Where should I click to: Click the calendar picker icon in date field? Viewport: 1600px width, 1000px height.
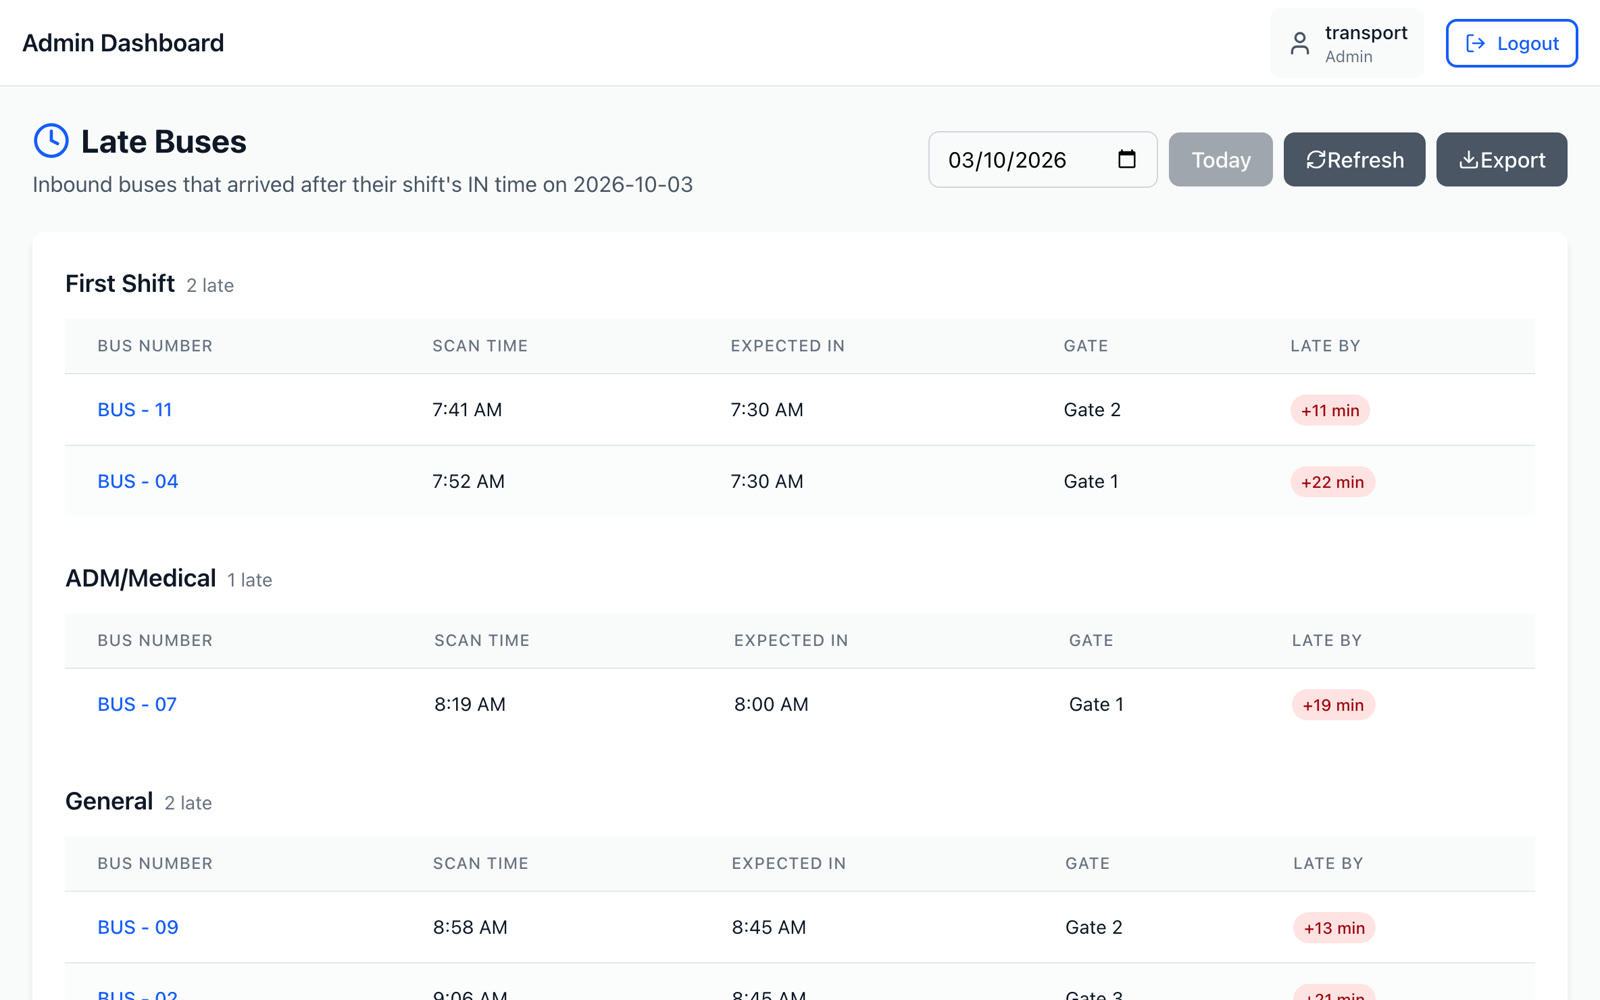click(x=1126, y=159)
